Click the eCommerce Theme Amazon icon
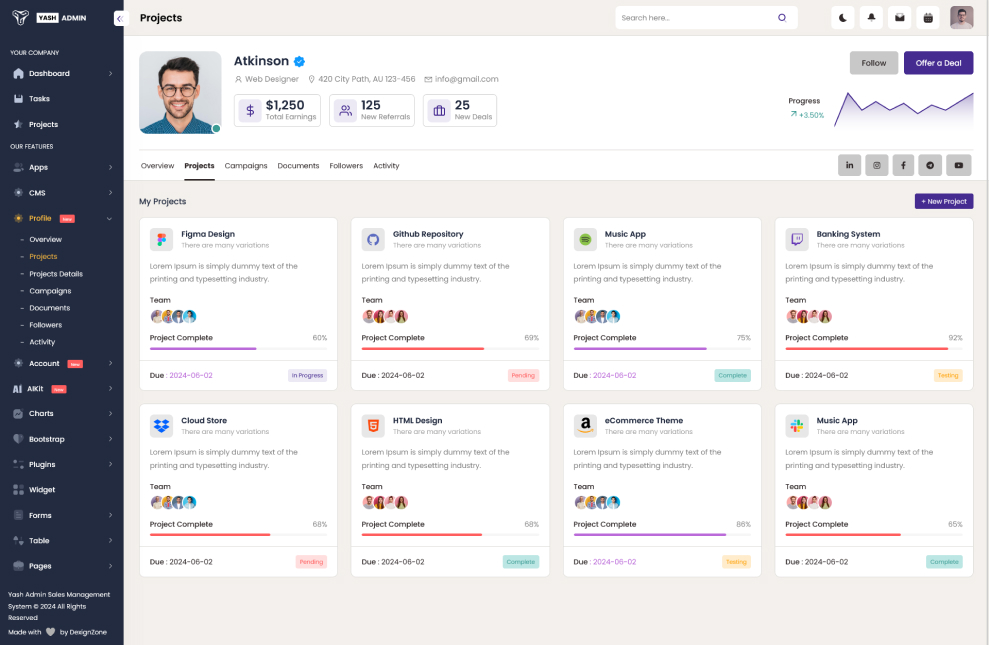Viewport: 989px width, 645px height. click(x=585, y=426)
